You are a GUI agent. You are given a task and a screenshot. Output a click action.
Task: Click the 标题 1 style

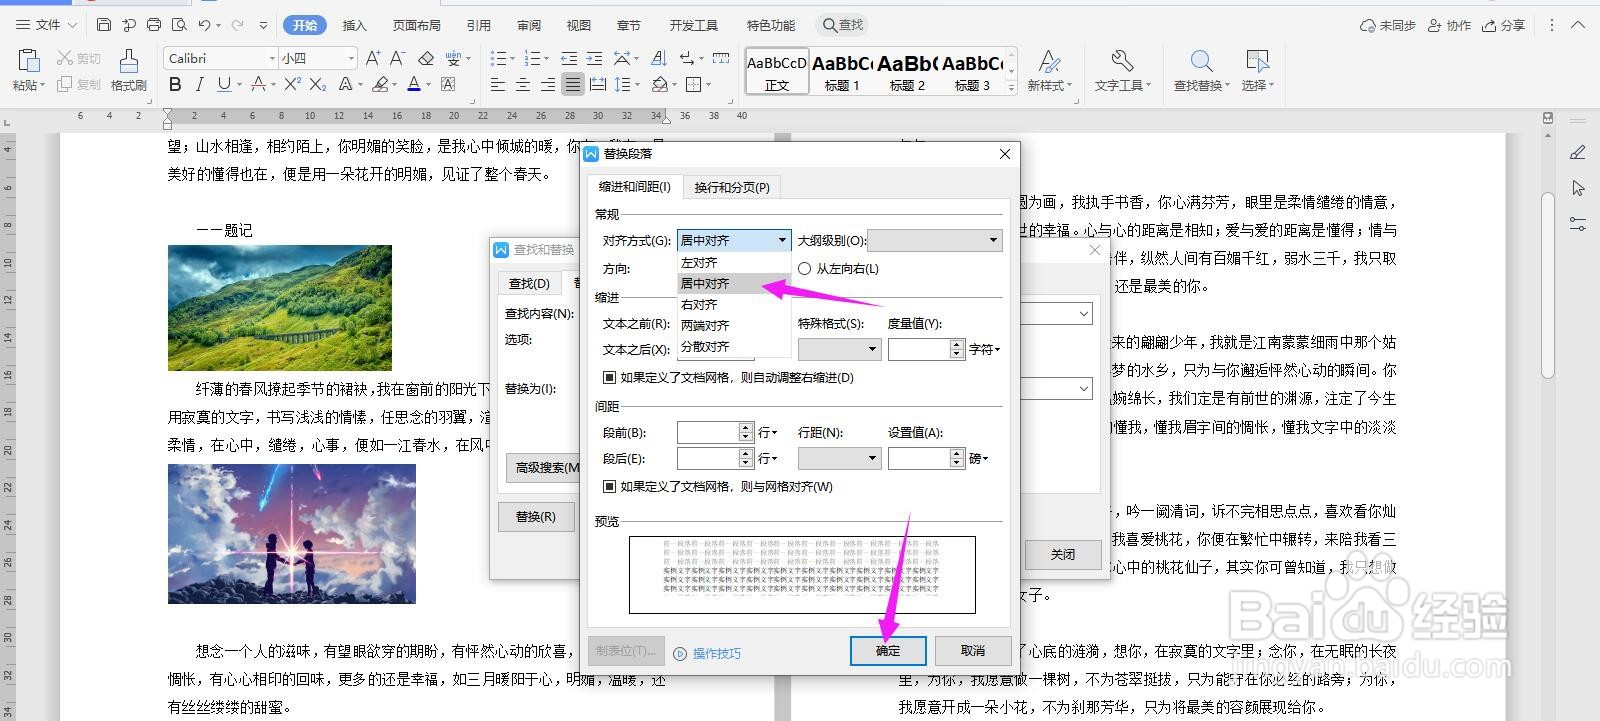[842, 72]
